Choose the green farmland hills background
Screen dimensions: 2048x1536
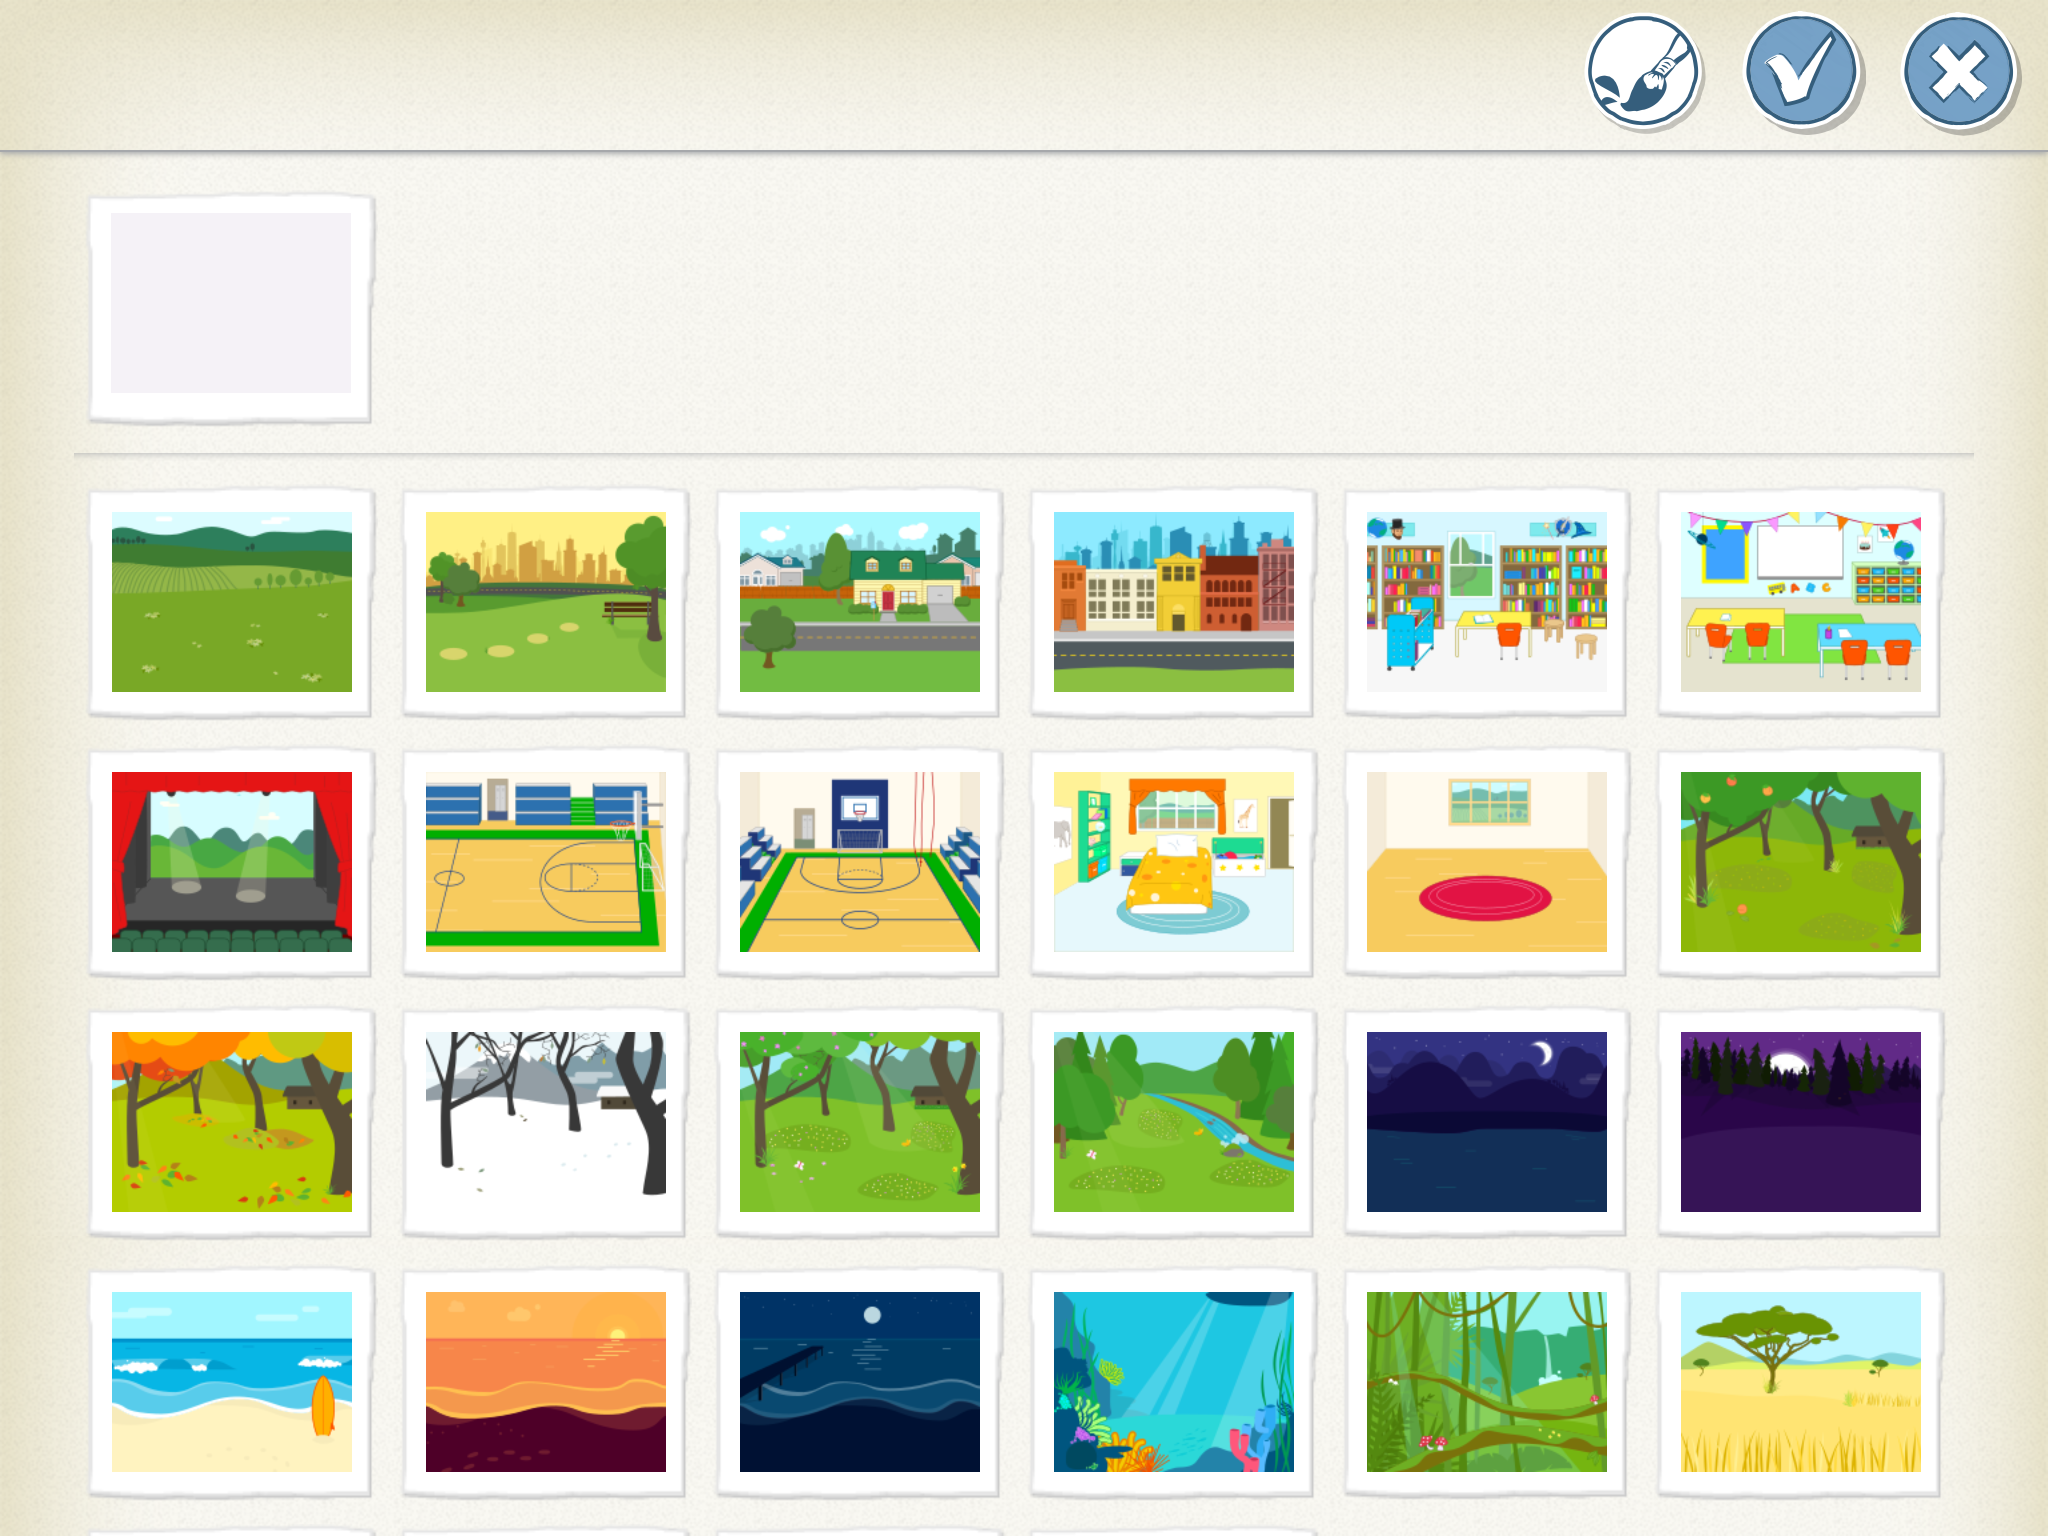[x=231, y=602]
